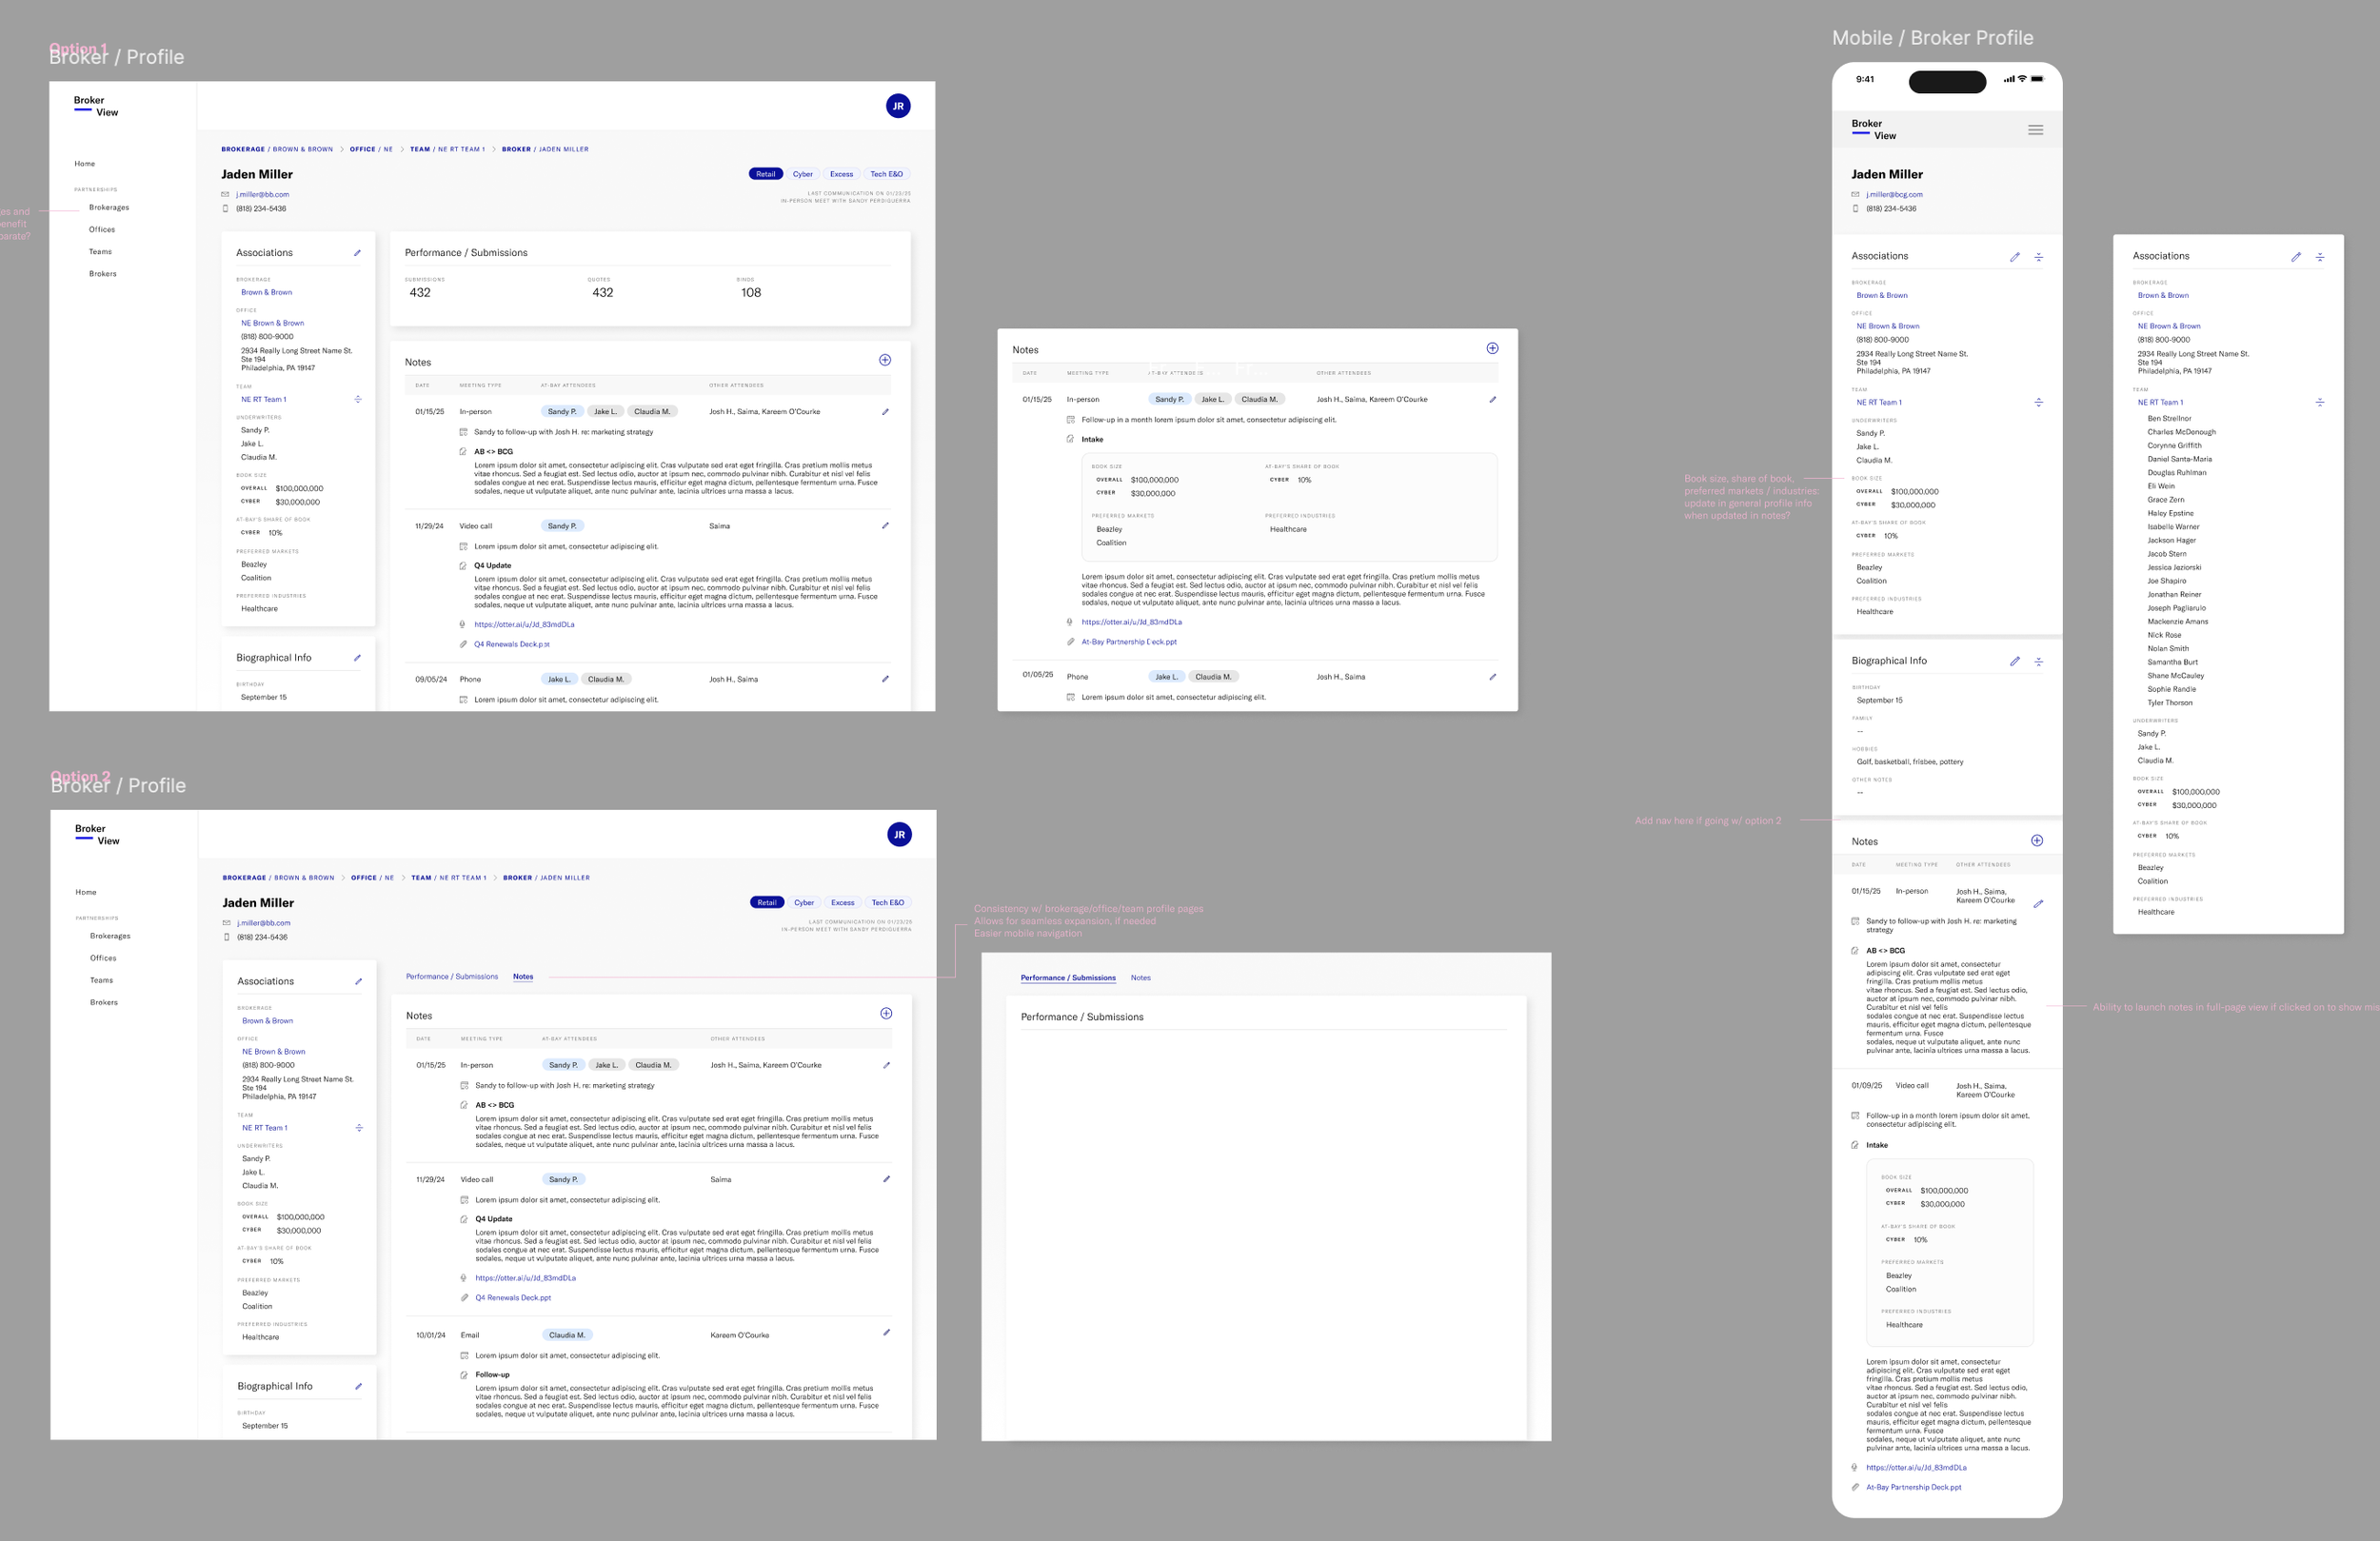Collapse NE RT Team 1 member list starting Ben Strellnor
This screenshot has width=2380, height=1541.
coord(2319,402)
